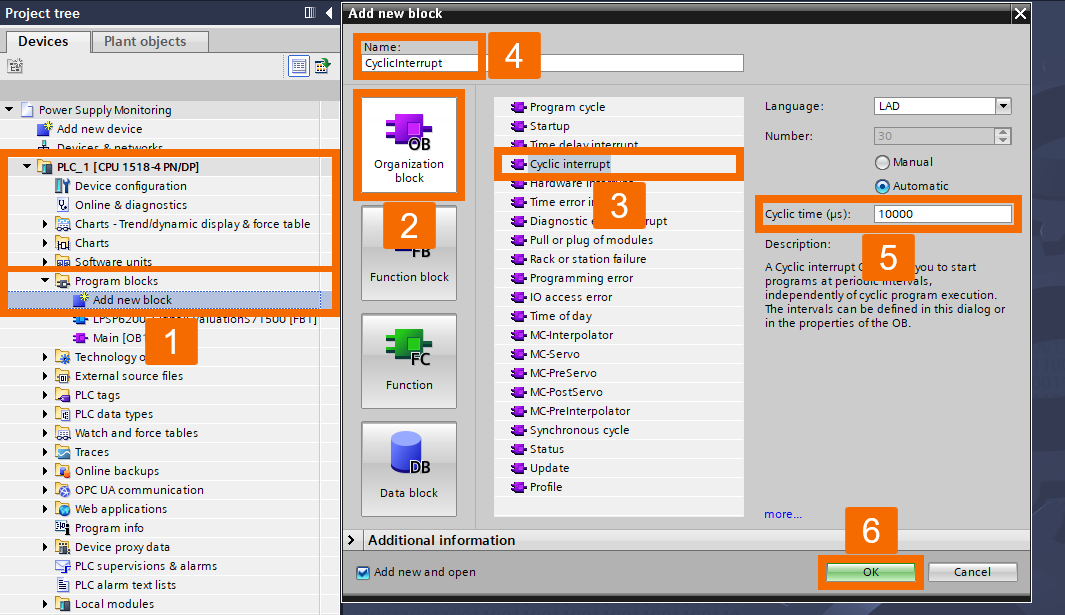The height and width of the screenshot is (615, 1065).
Task: Click the Program info icon
Action: tap(62, 528)
